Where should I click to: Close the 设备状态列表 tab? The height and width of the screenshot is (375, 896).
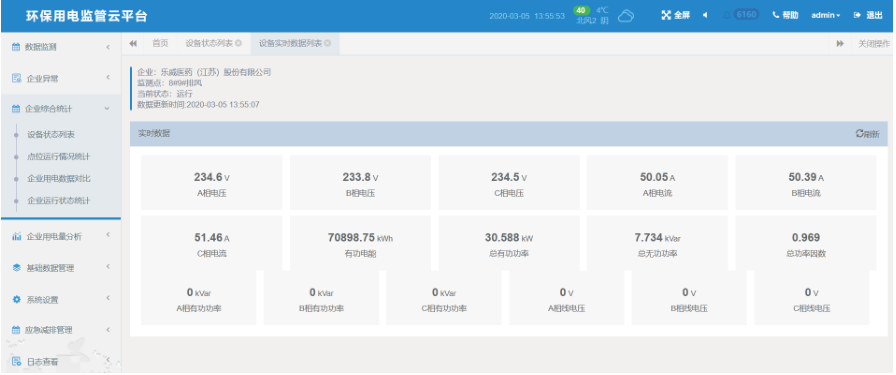point(238,43)
